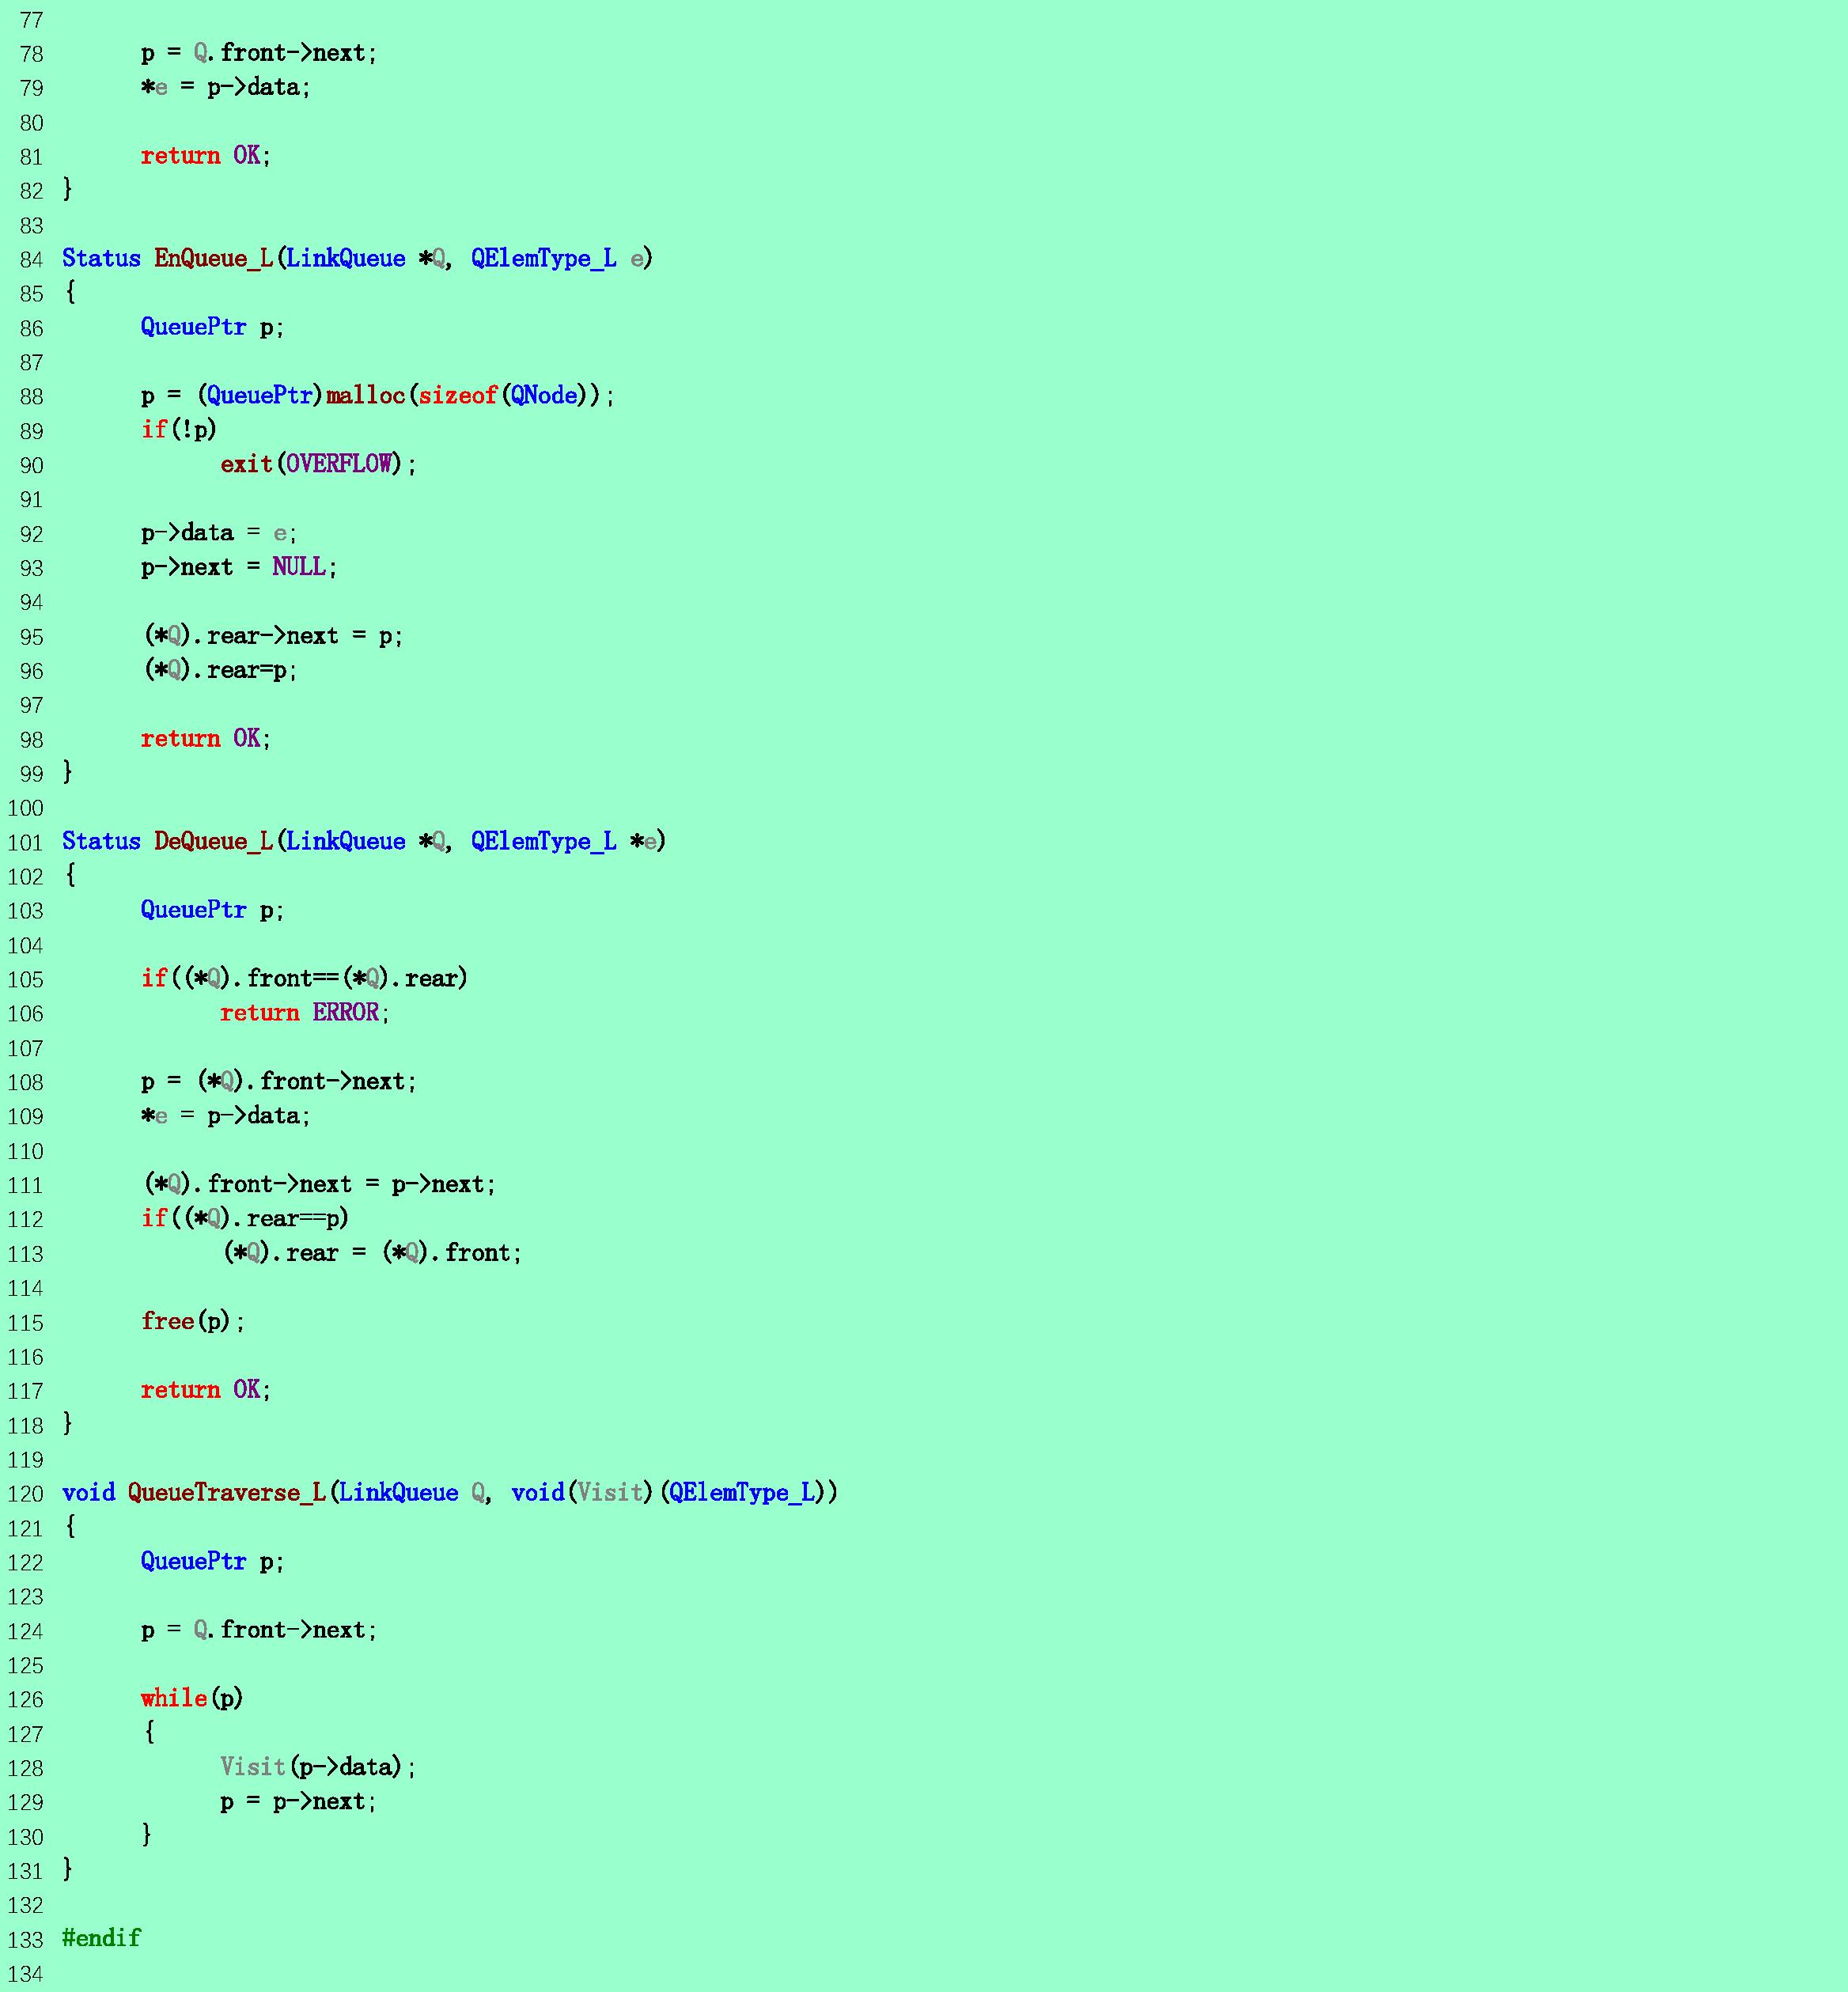This screenshot has width=1848, height=1992.
Task: Click 'return OK;' on line 117
Action: pyautogui.click(x=206, y=1390)
